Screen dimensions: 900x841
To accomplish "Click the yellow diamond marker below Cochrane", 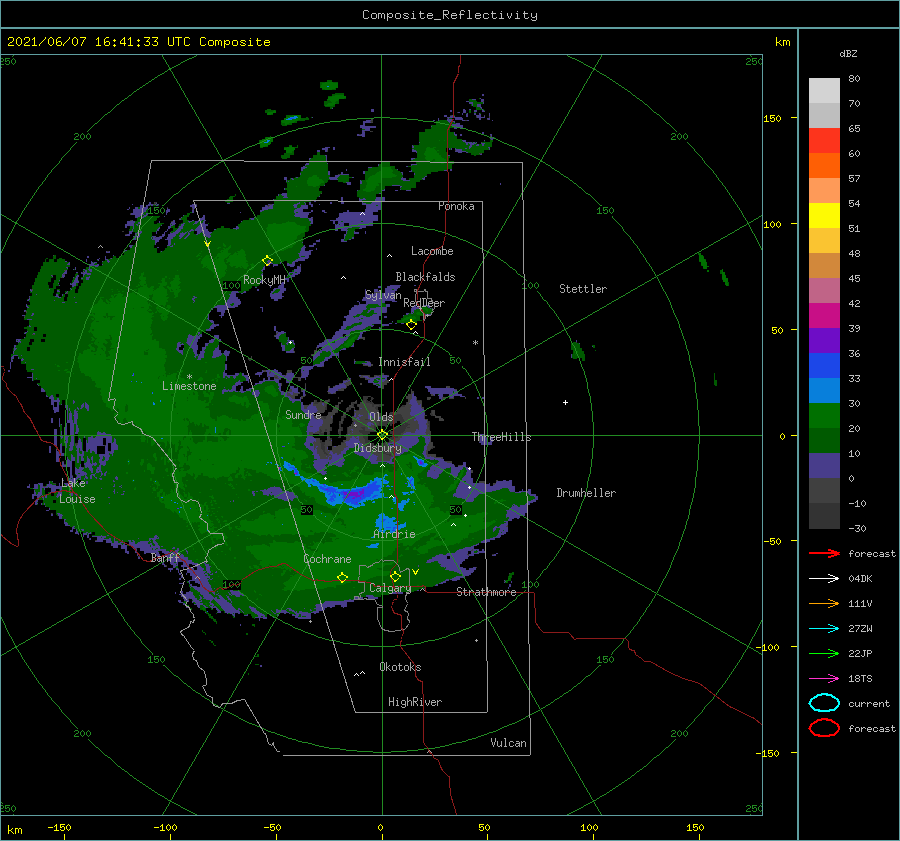I will (x=342, y=577).
